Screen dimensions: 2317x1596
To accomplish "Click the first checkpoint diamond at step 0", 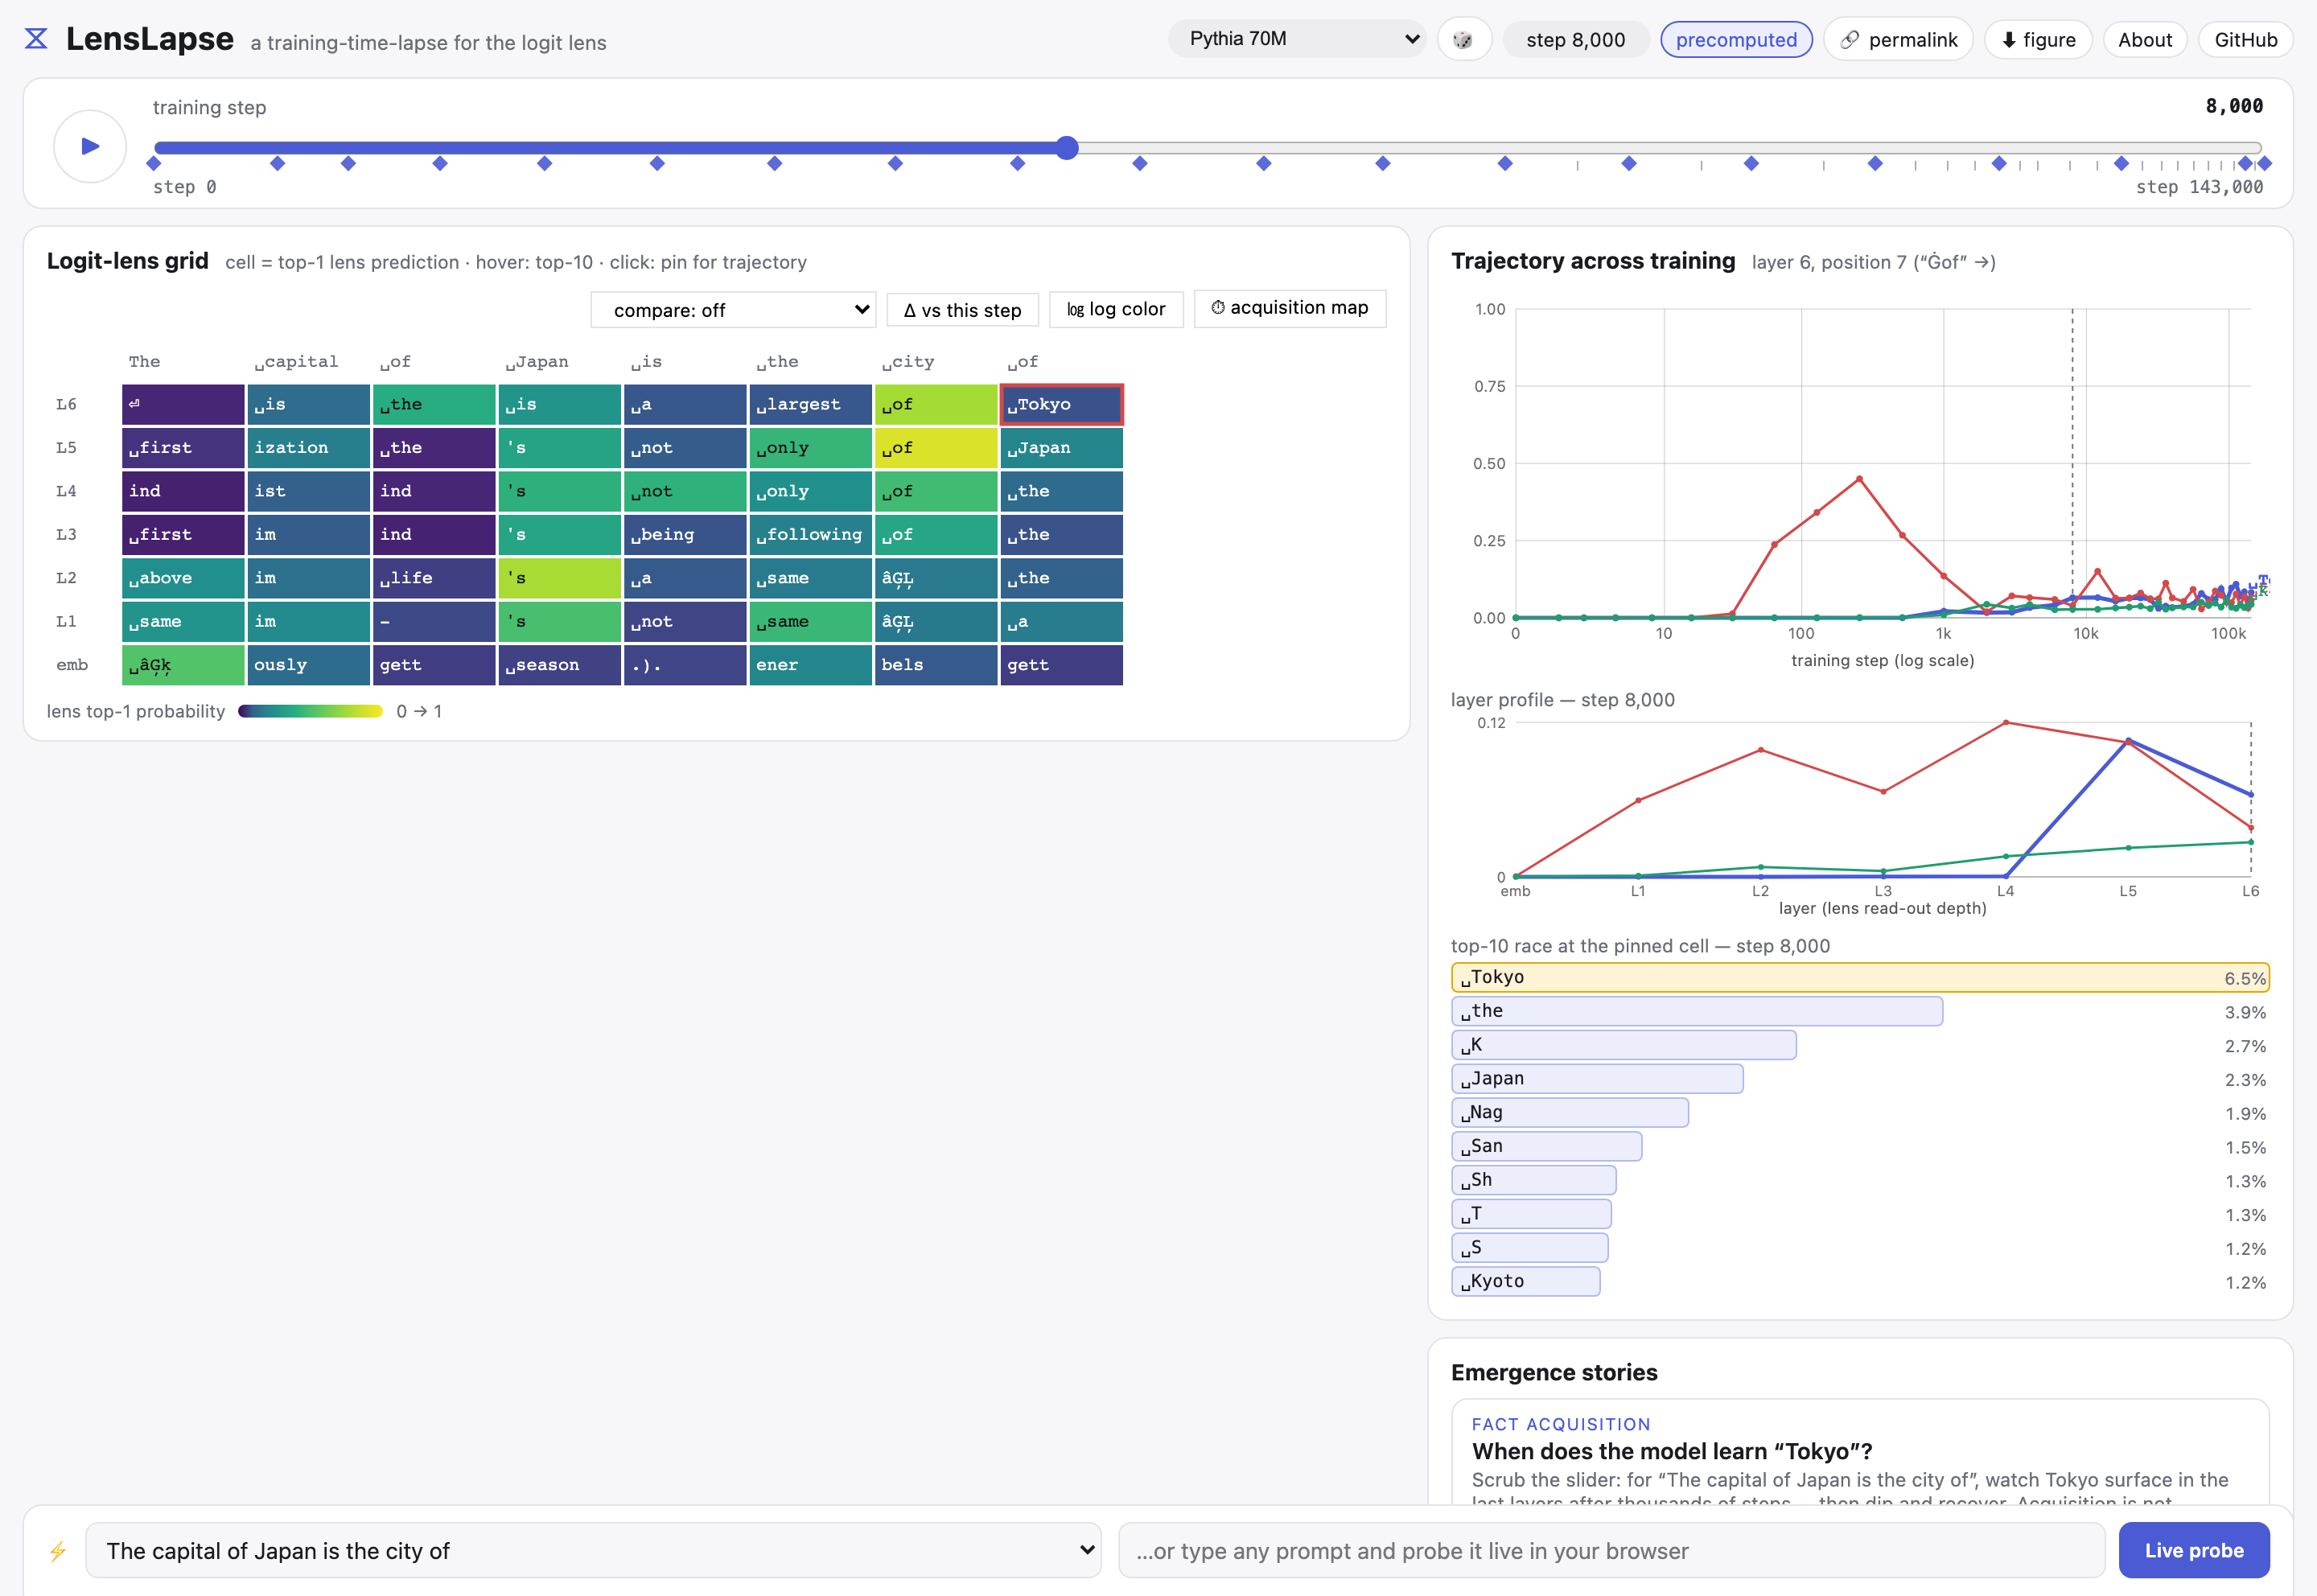I will pyautogui.click(x=154, y=163).
